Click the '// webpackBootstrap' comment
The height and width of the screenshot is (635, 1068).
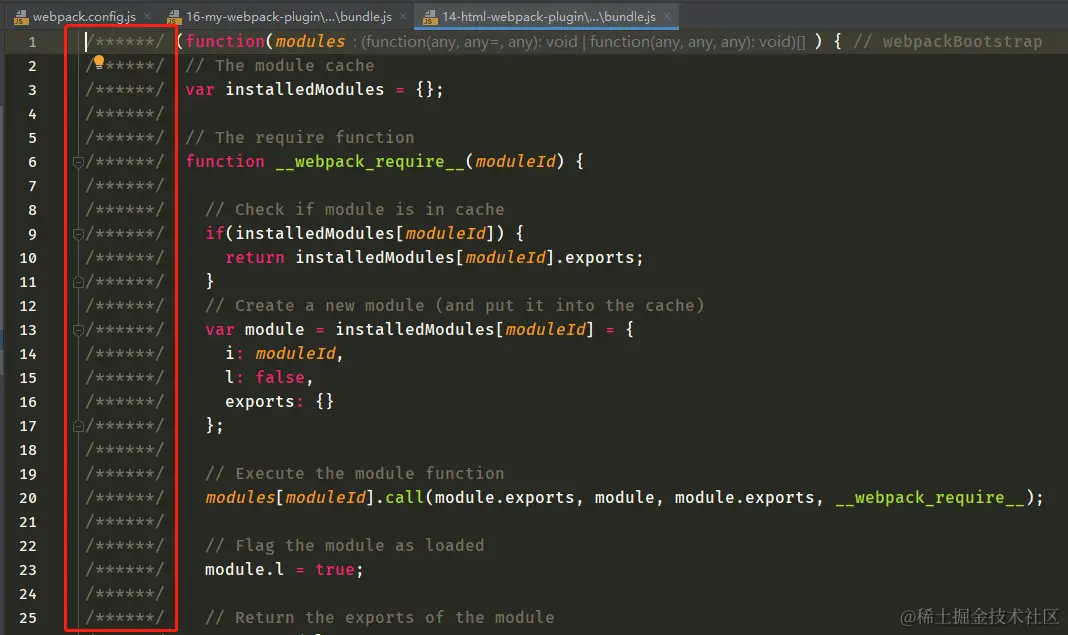pyautogui.click(x=947, y=42)
